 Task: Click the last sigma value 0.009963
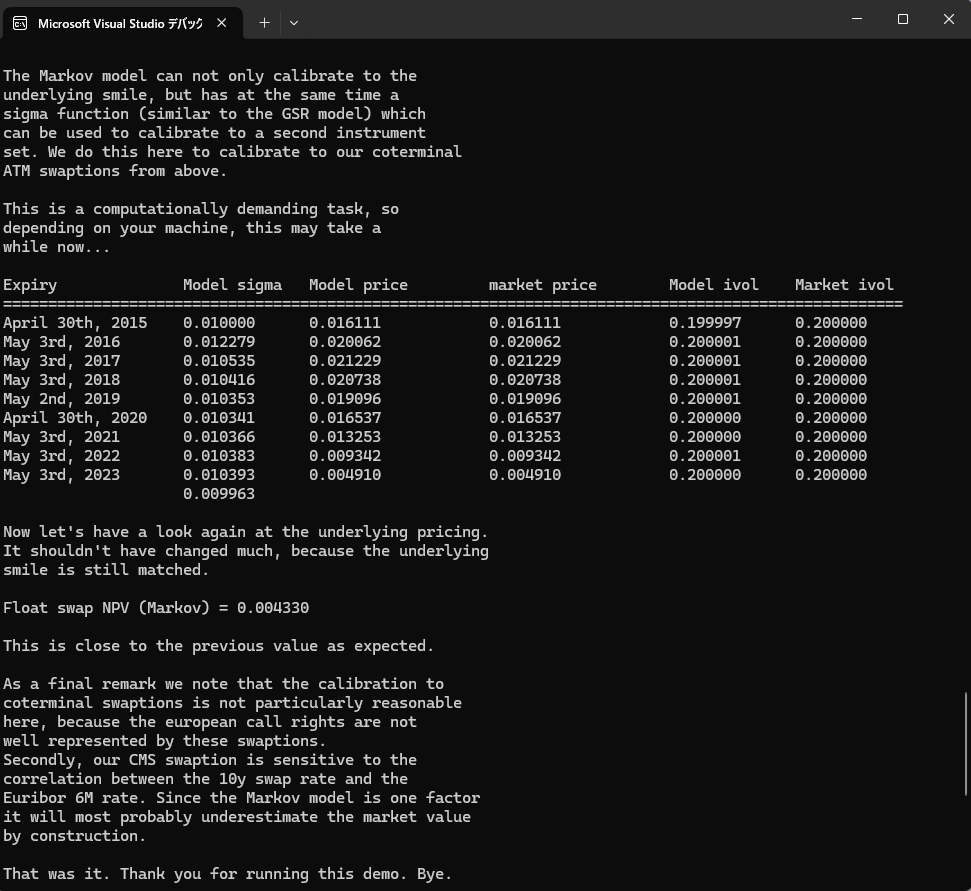tap(219, 494)
